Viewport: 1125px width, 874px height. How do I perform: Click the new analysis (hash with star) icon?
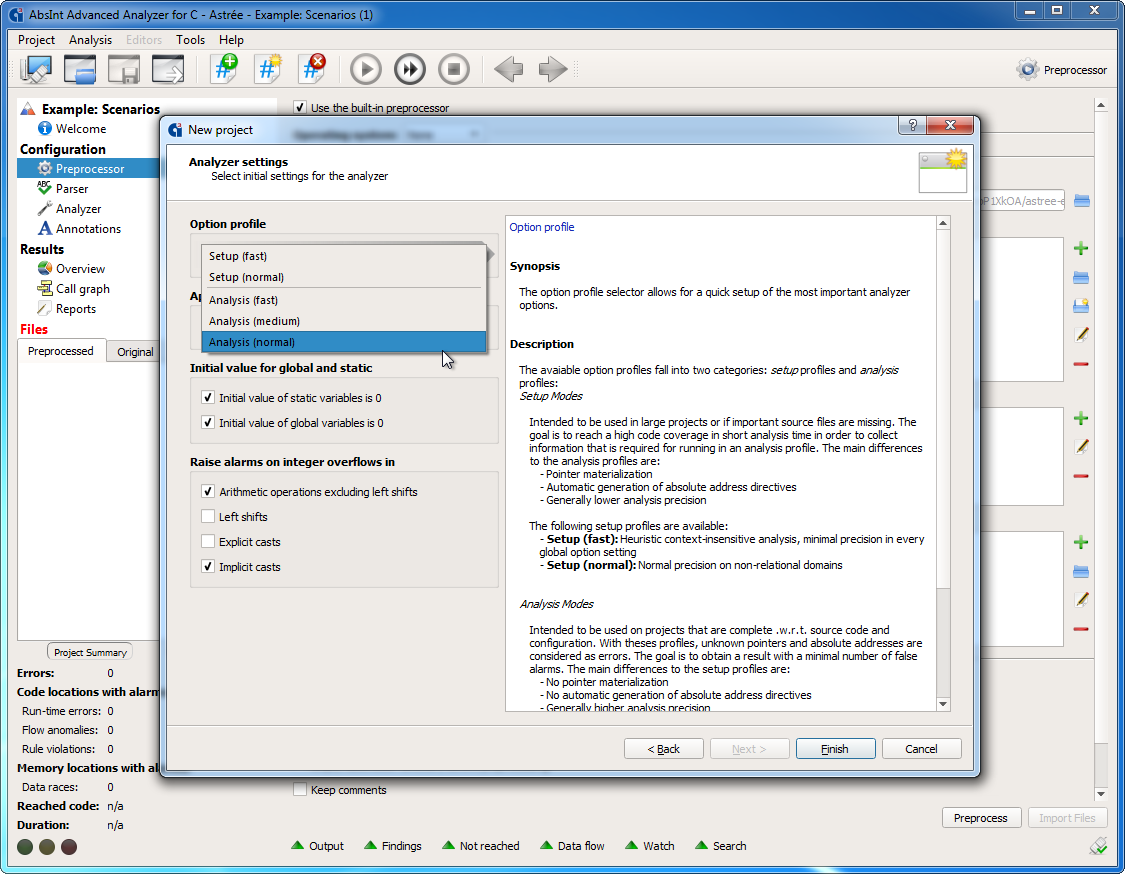coord(268,69)
